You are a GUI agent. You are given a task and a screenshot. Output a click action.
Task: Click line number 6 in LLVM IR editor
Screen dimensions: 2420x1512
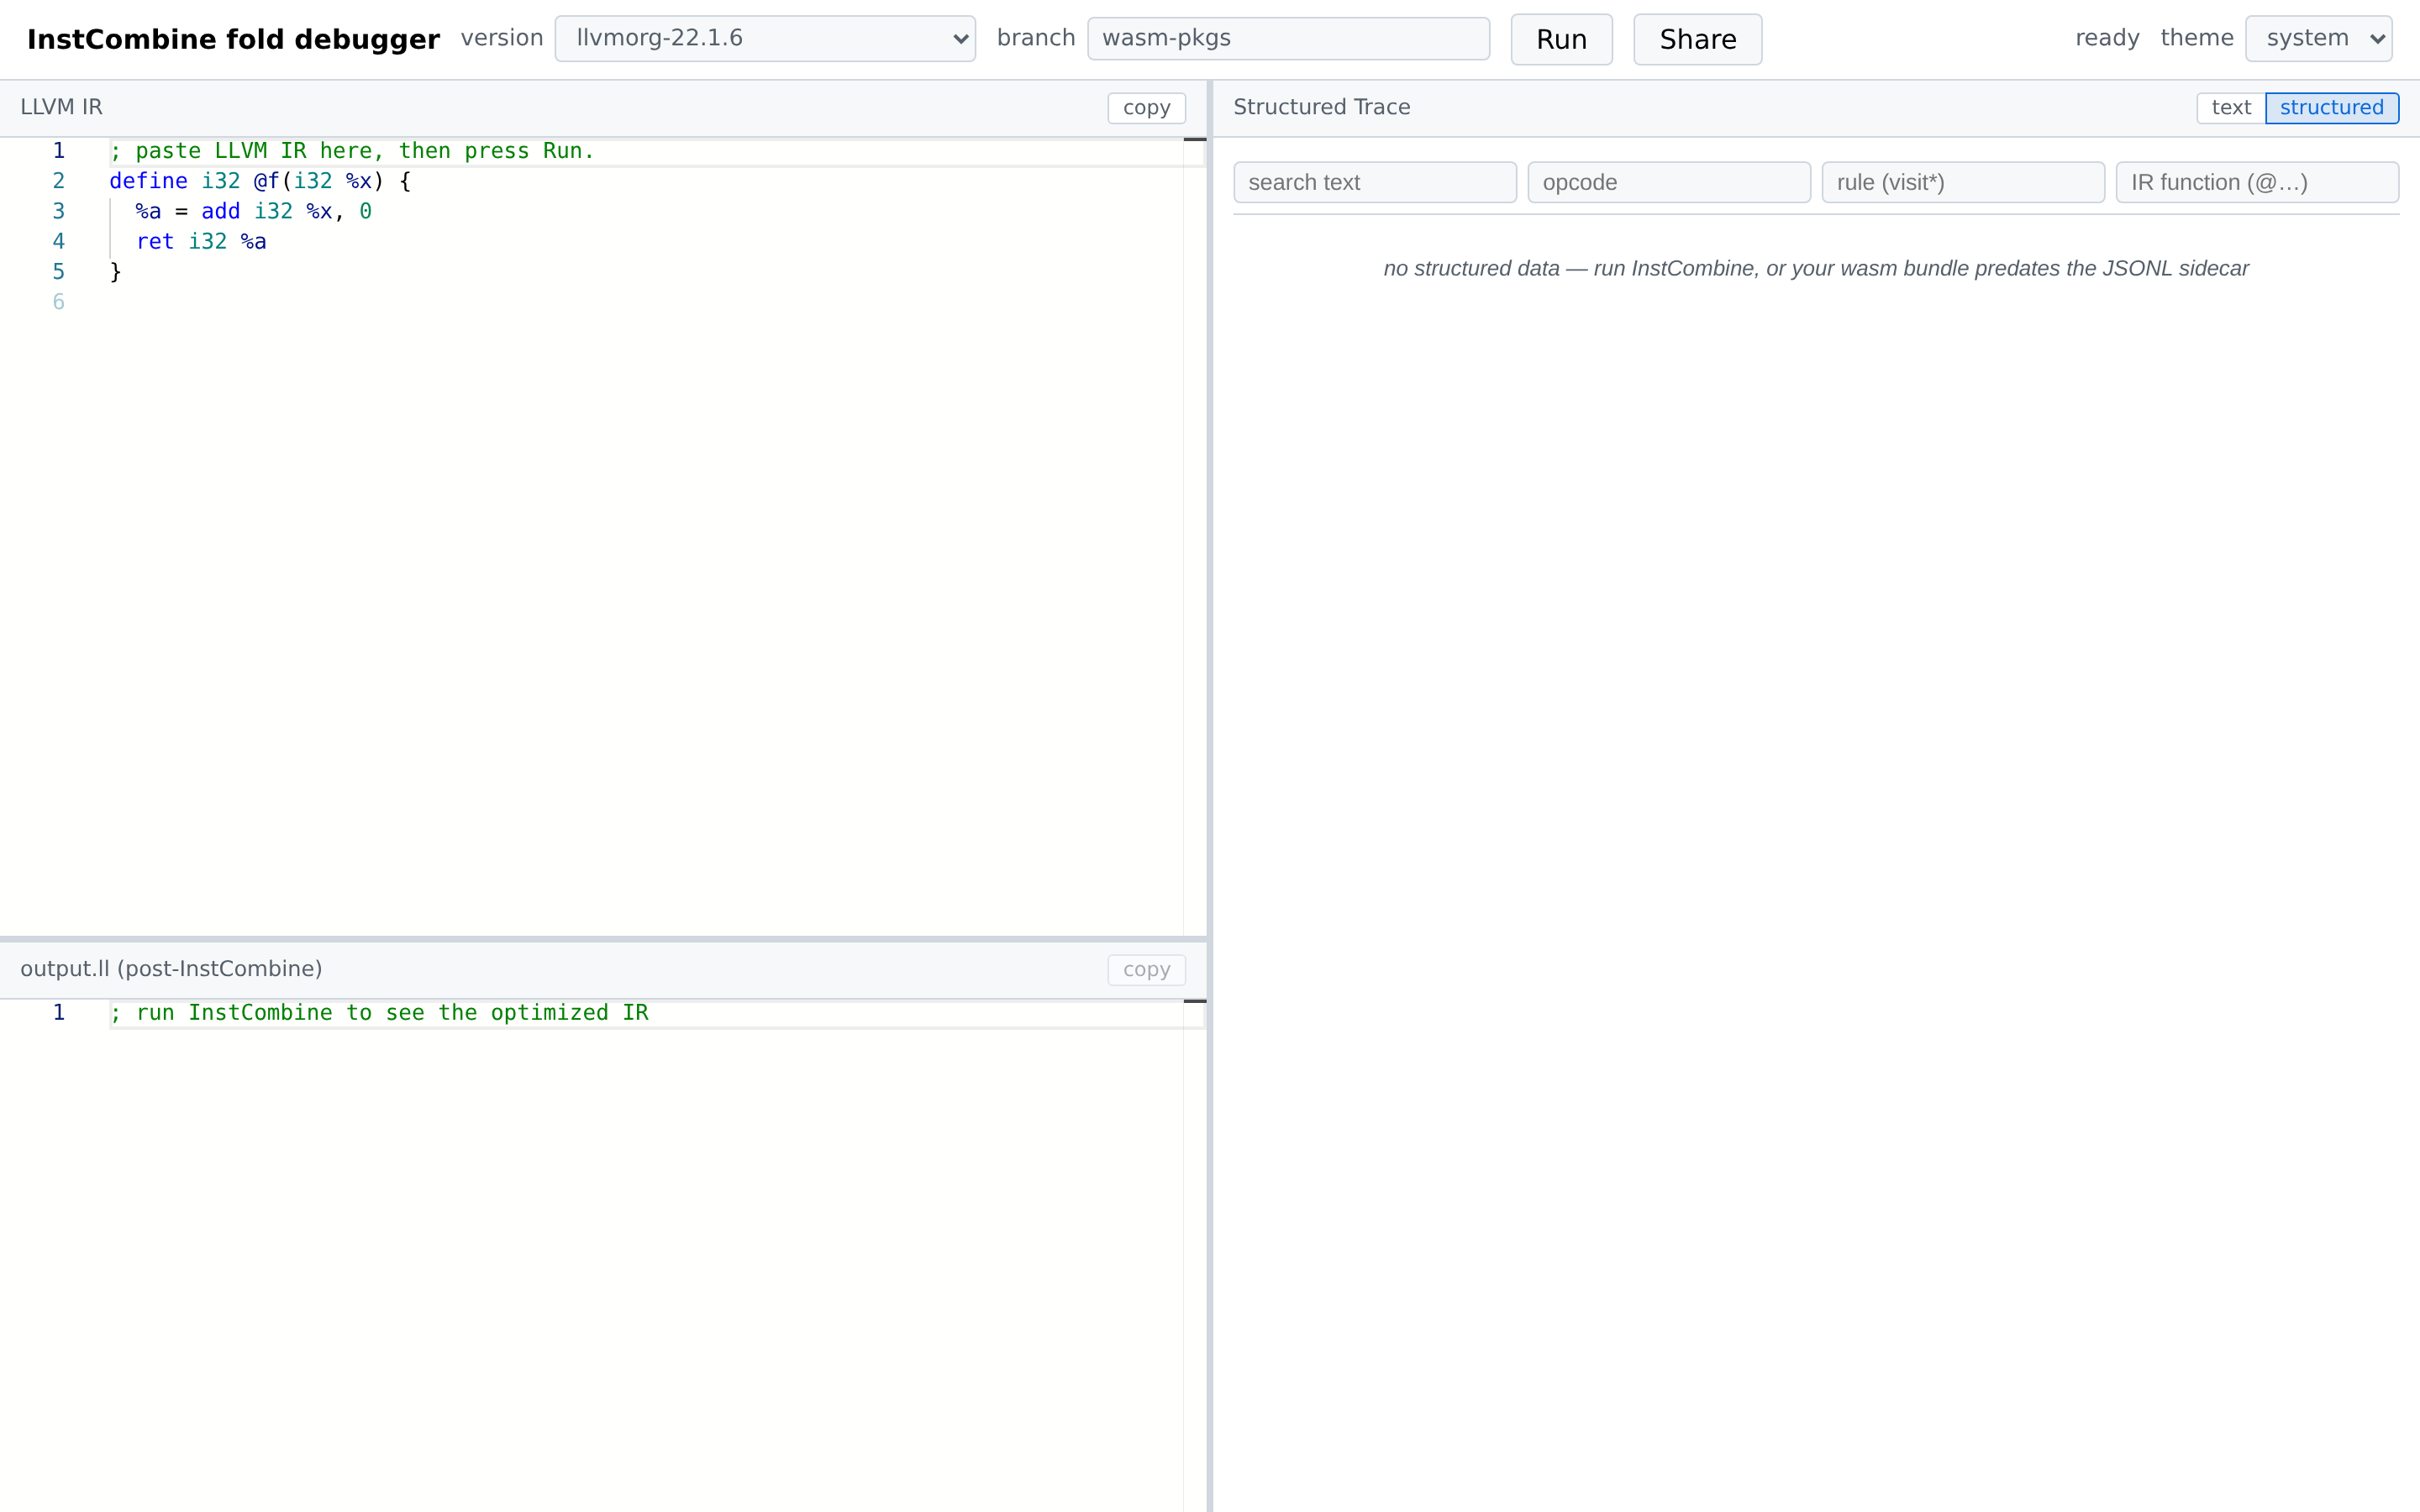tap(59, 302)
